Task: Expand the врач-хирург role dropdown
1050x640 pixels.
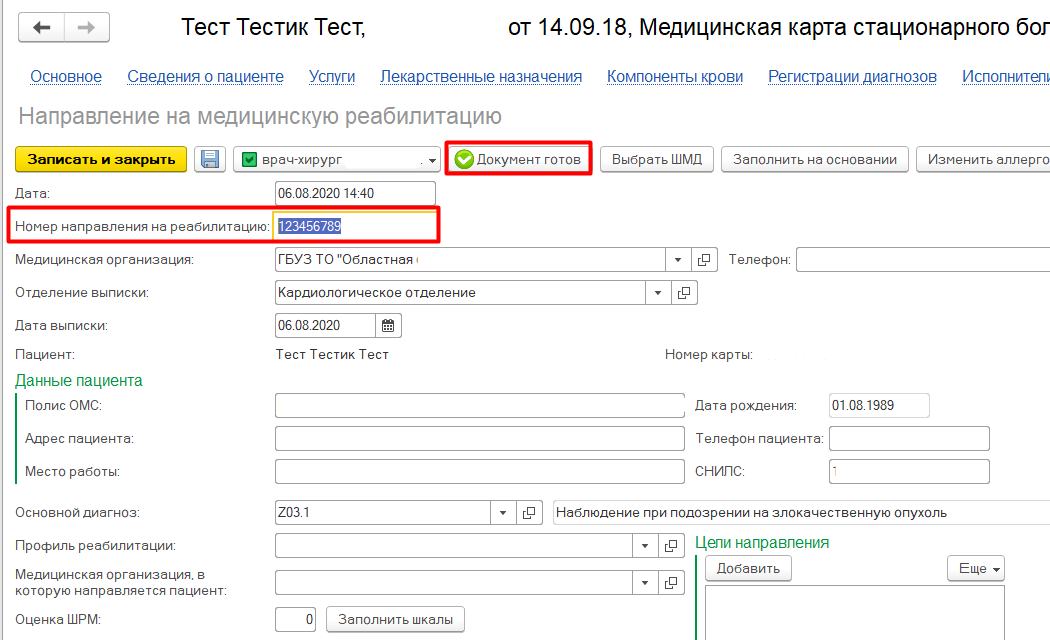Action: [x=432, y=160]
